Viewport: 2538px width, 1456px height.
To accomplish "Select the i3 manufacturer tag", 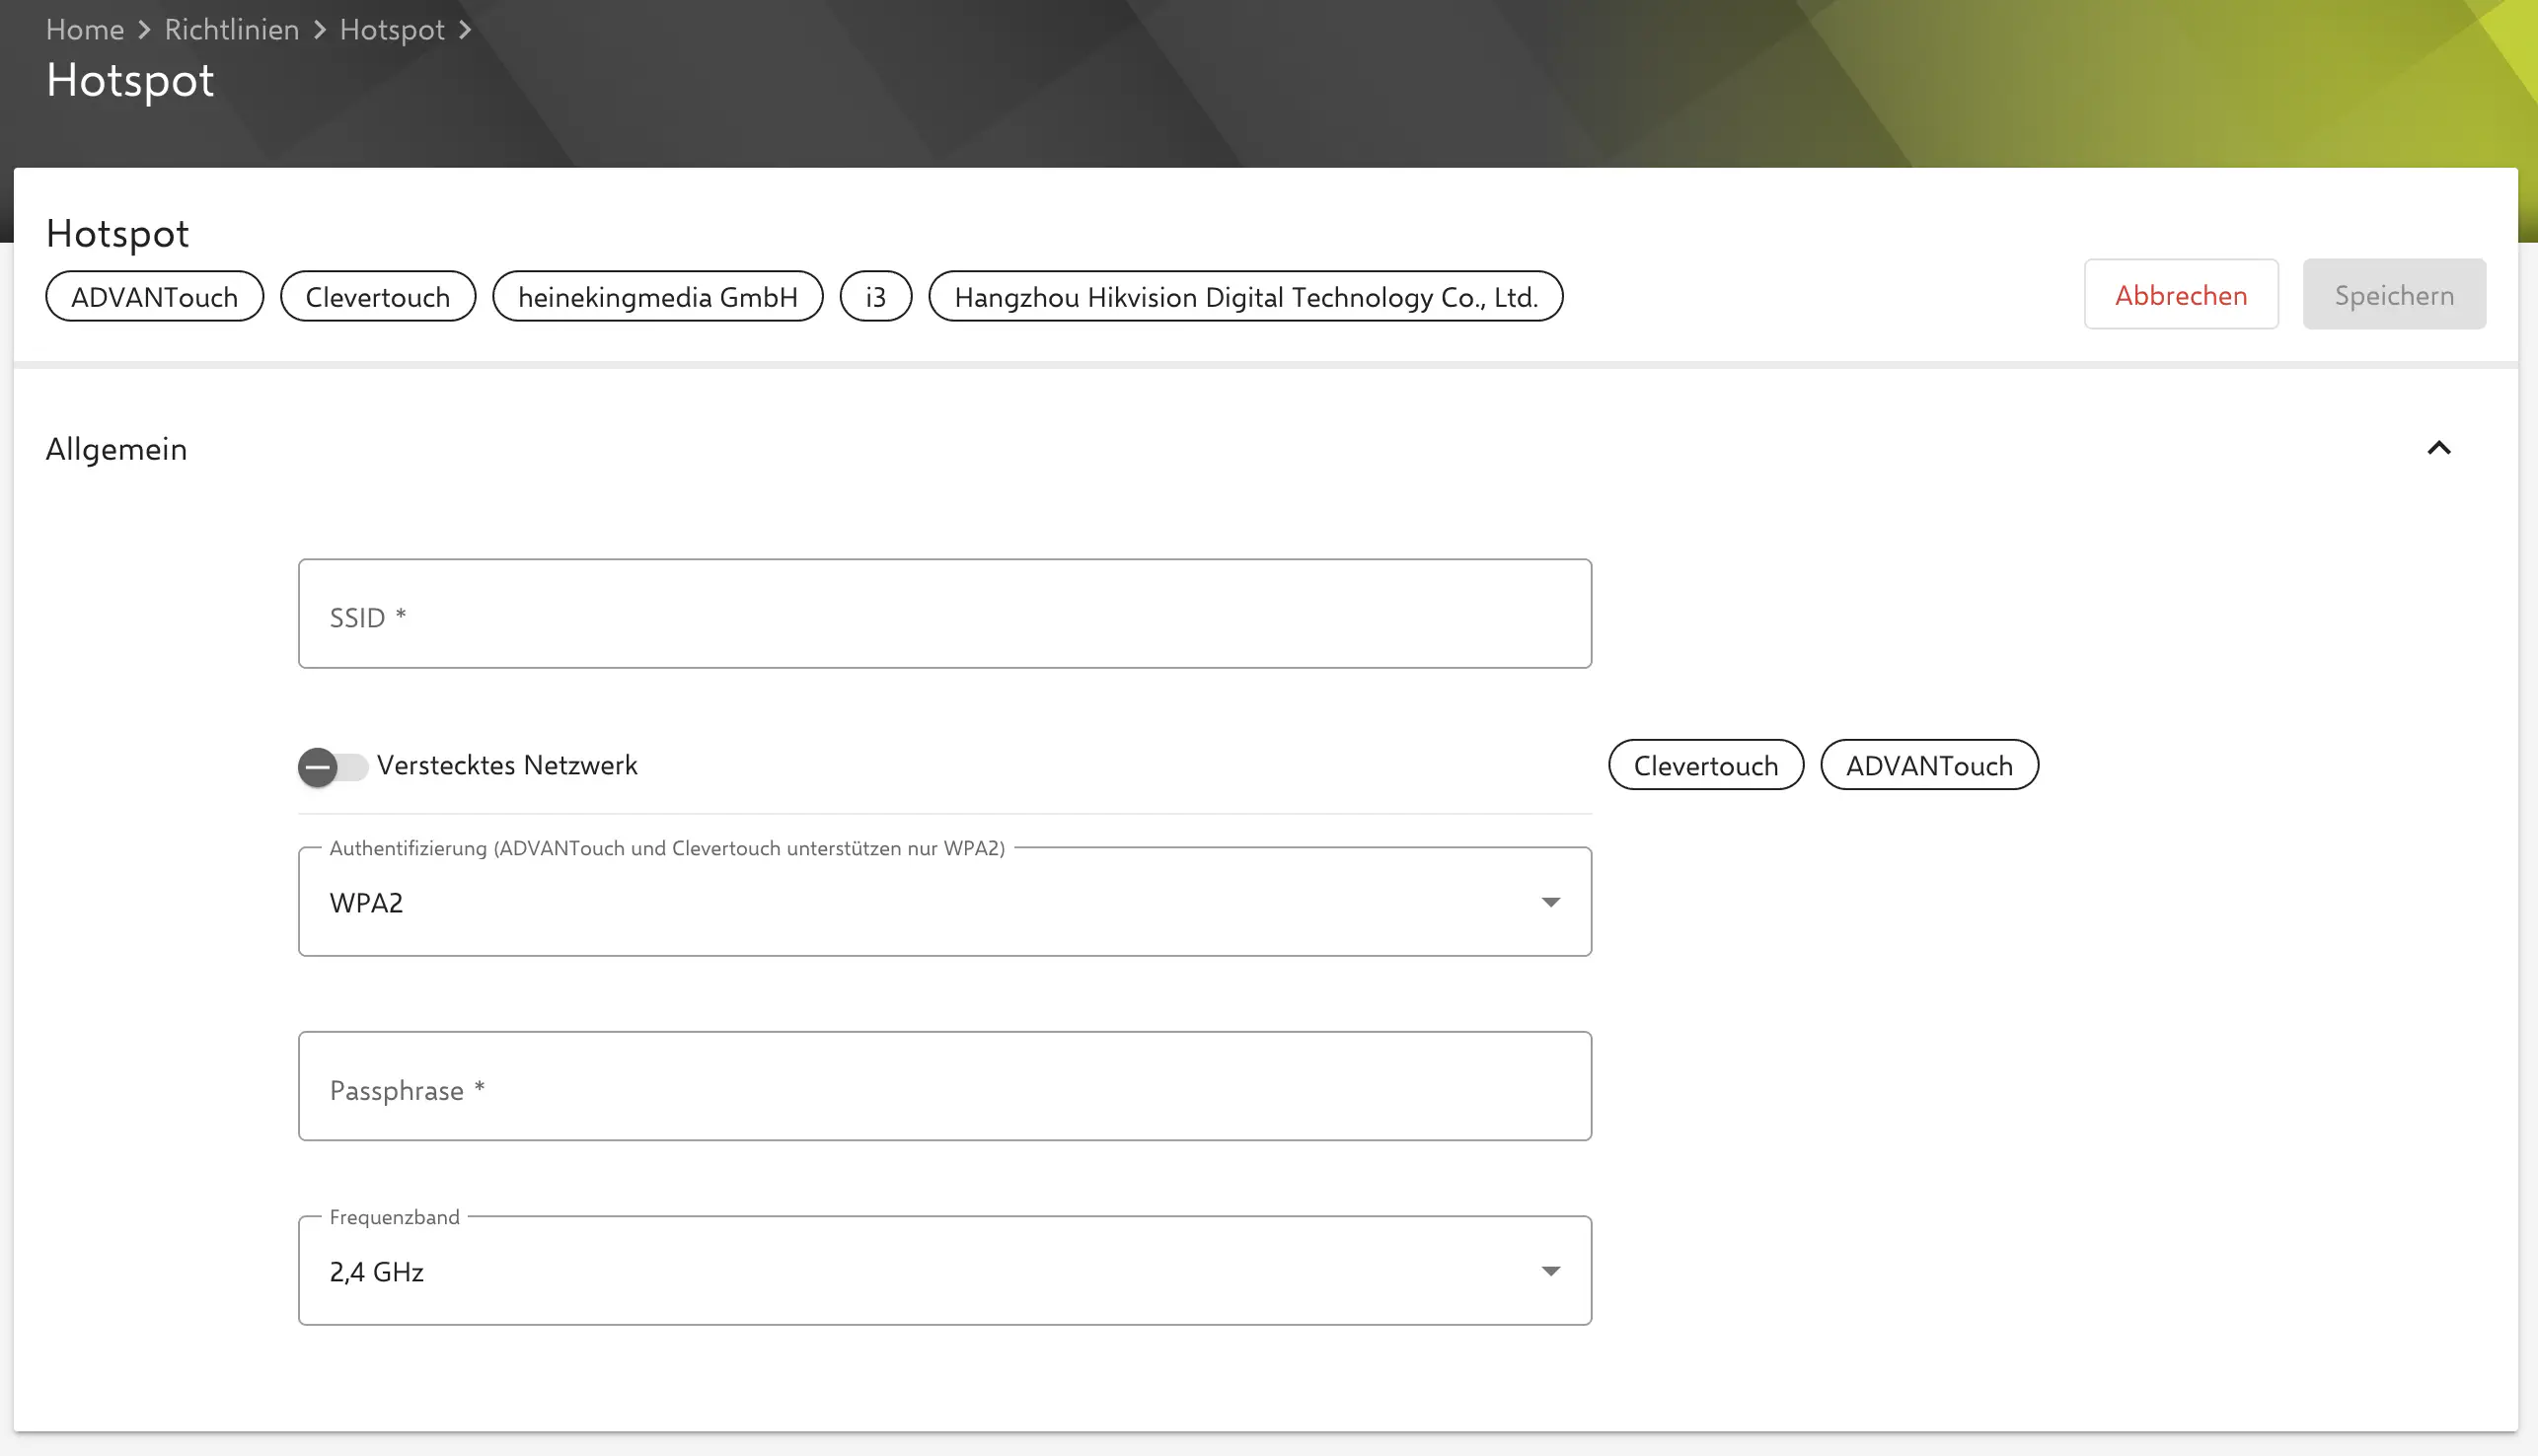I will tap(875, 297).
